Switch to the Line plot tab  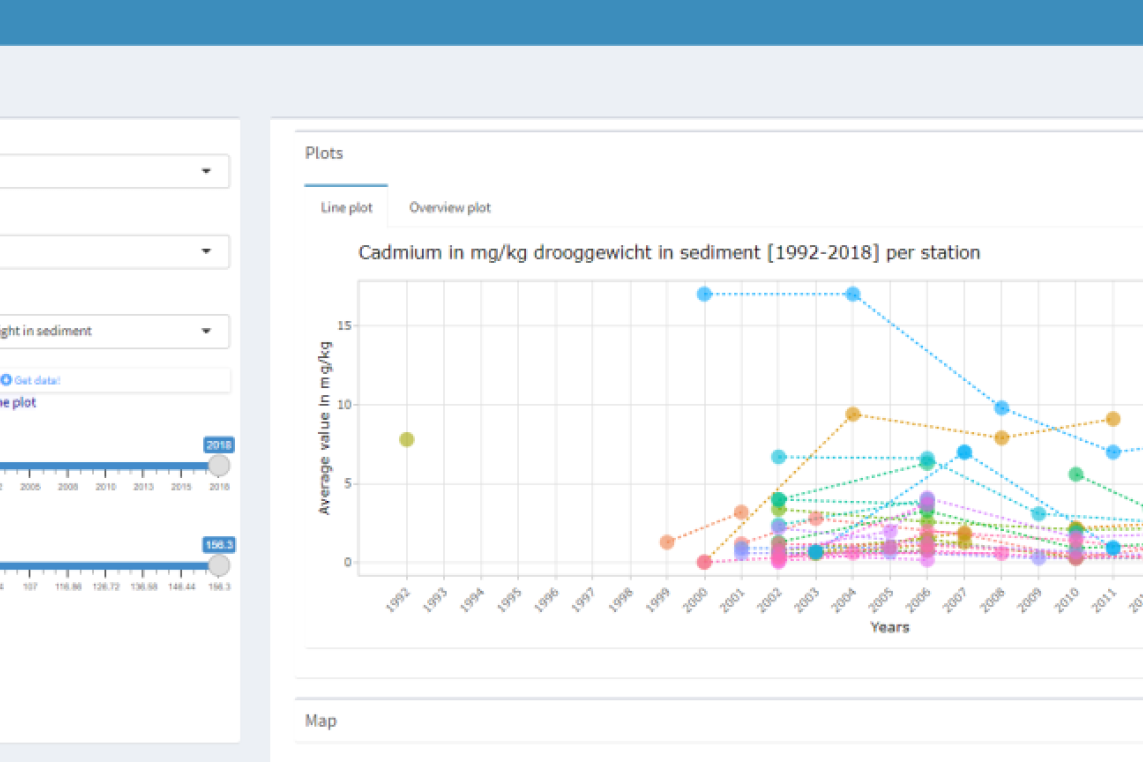(x=346, y=208)
